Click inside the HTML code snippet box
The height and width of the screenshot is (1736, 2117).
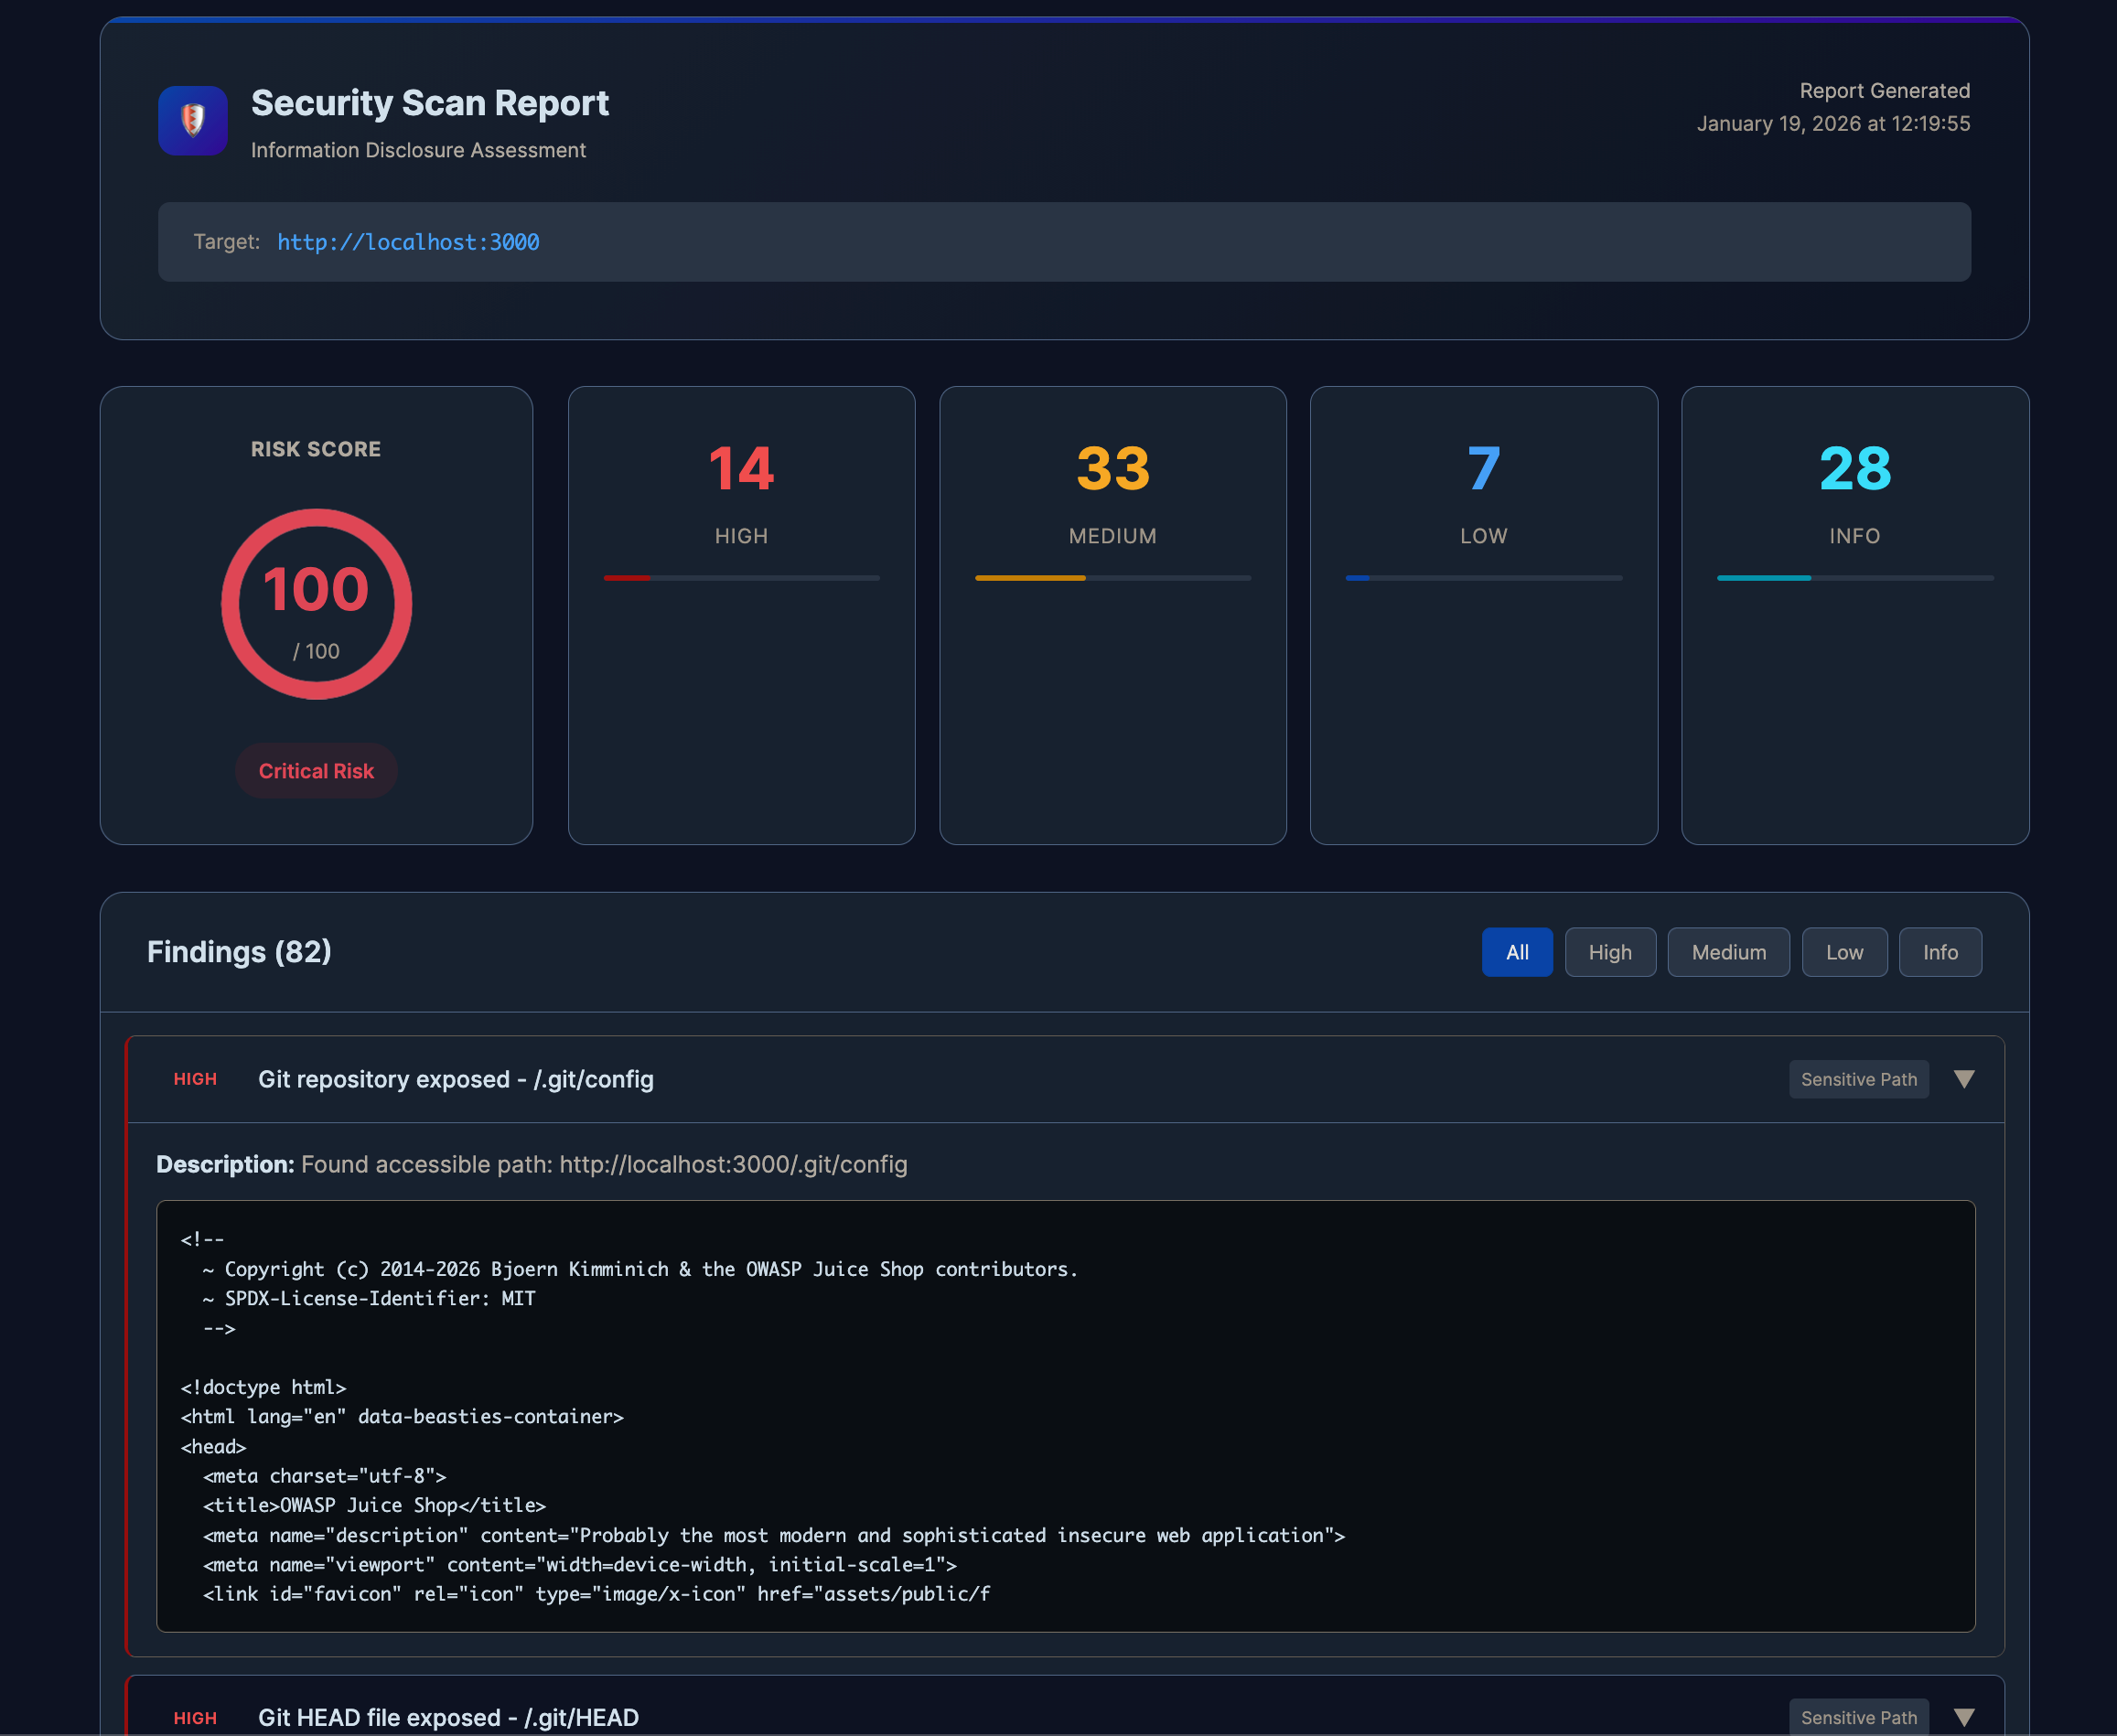(1064, 1416)
